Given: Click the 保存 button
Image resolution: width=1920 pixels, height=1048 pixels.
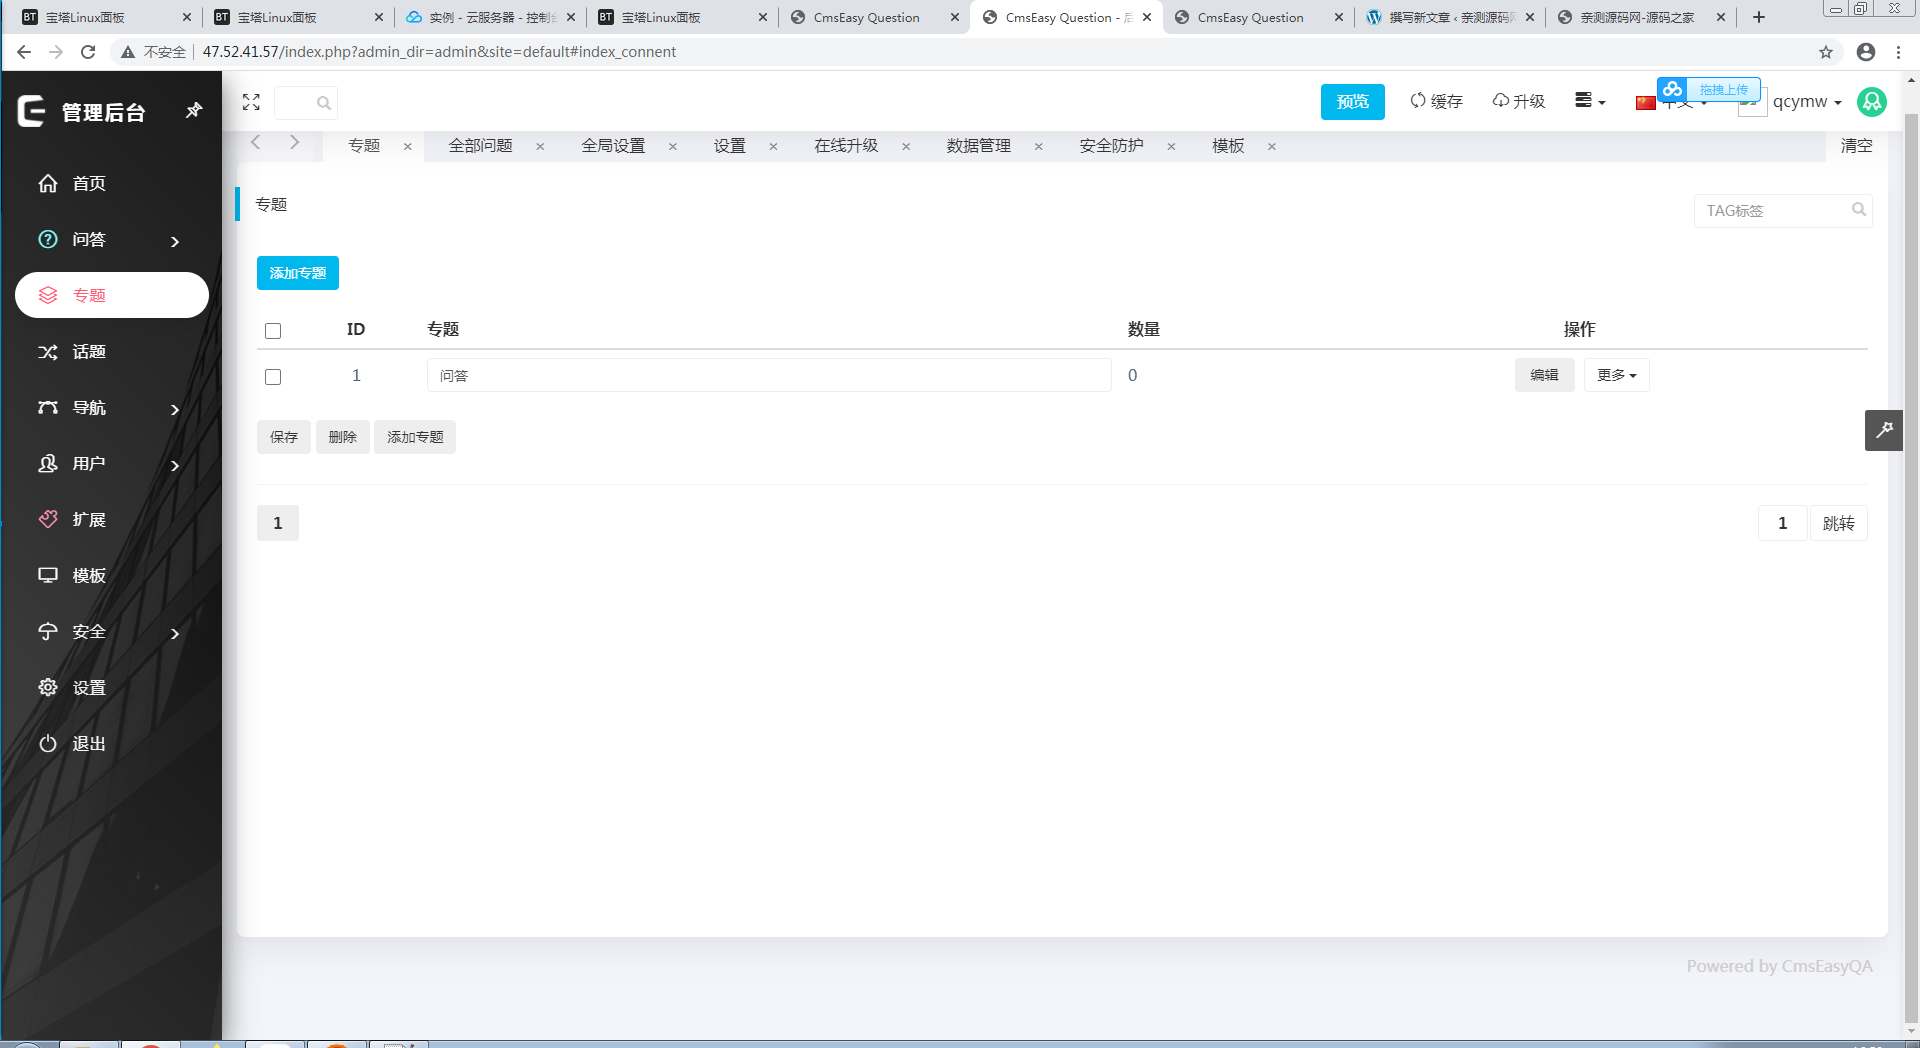Looking at the screenshot, I should (x=284, y=437).
